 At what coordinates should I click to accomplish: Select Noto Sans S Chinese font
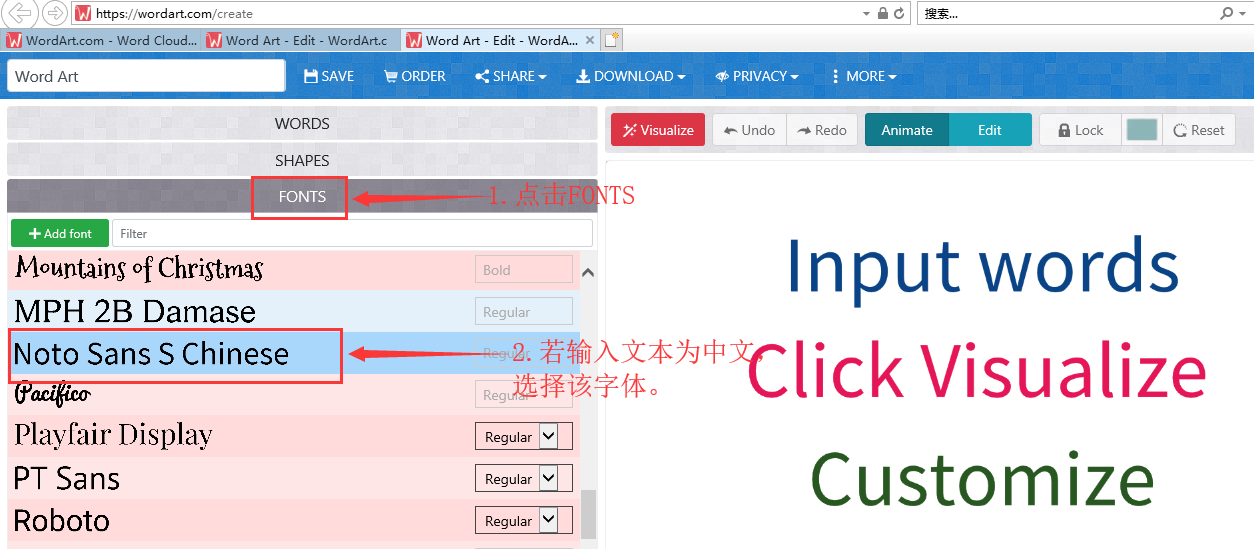(151, 354)
